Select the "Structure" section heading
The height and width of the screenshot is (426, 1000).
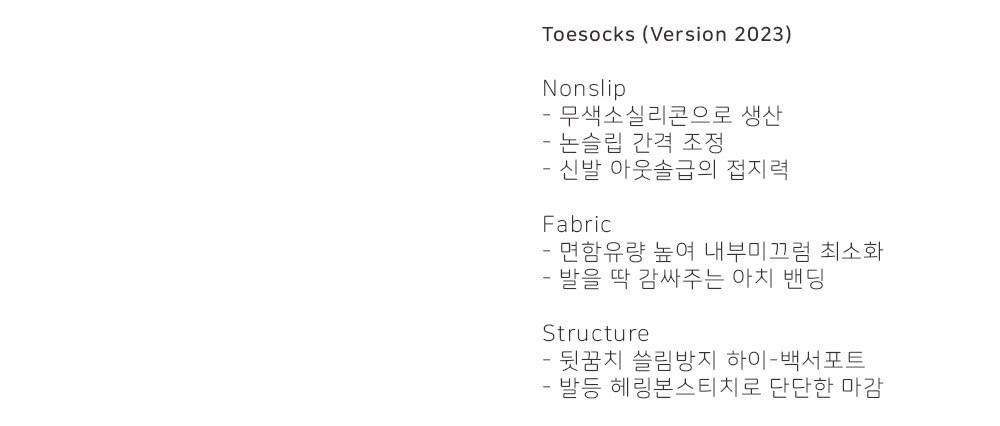point(595,333)
